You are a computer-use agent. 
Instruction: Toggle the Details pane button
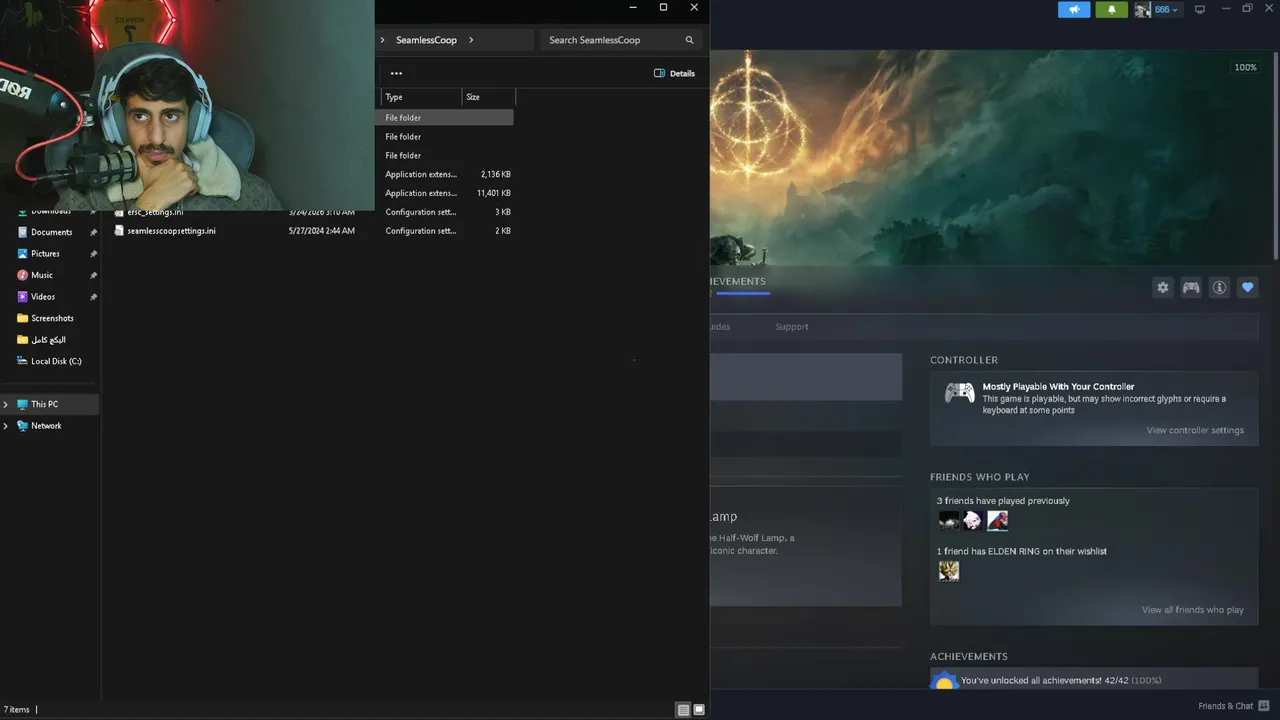[x=674, y=73]
